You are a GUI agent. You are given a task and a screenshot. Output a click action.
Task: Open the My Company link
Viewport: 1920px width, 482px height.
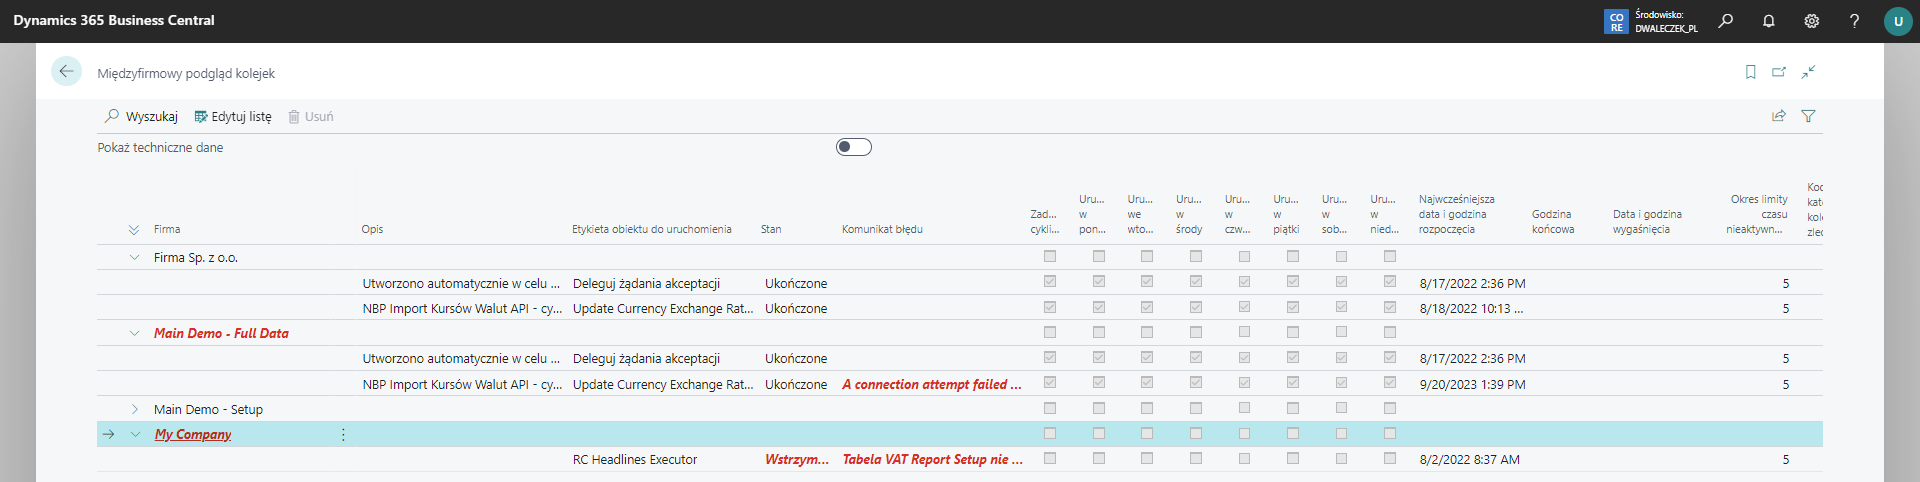(x=193, y=435)
